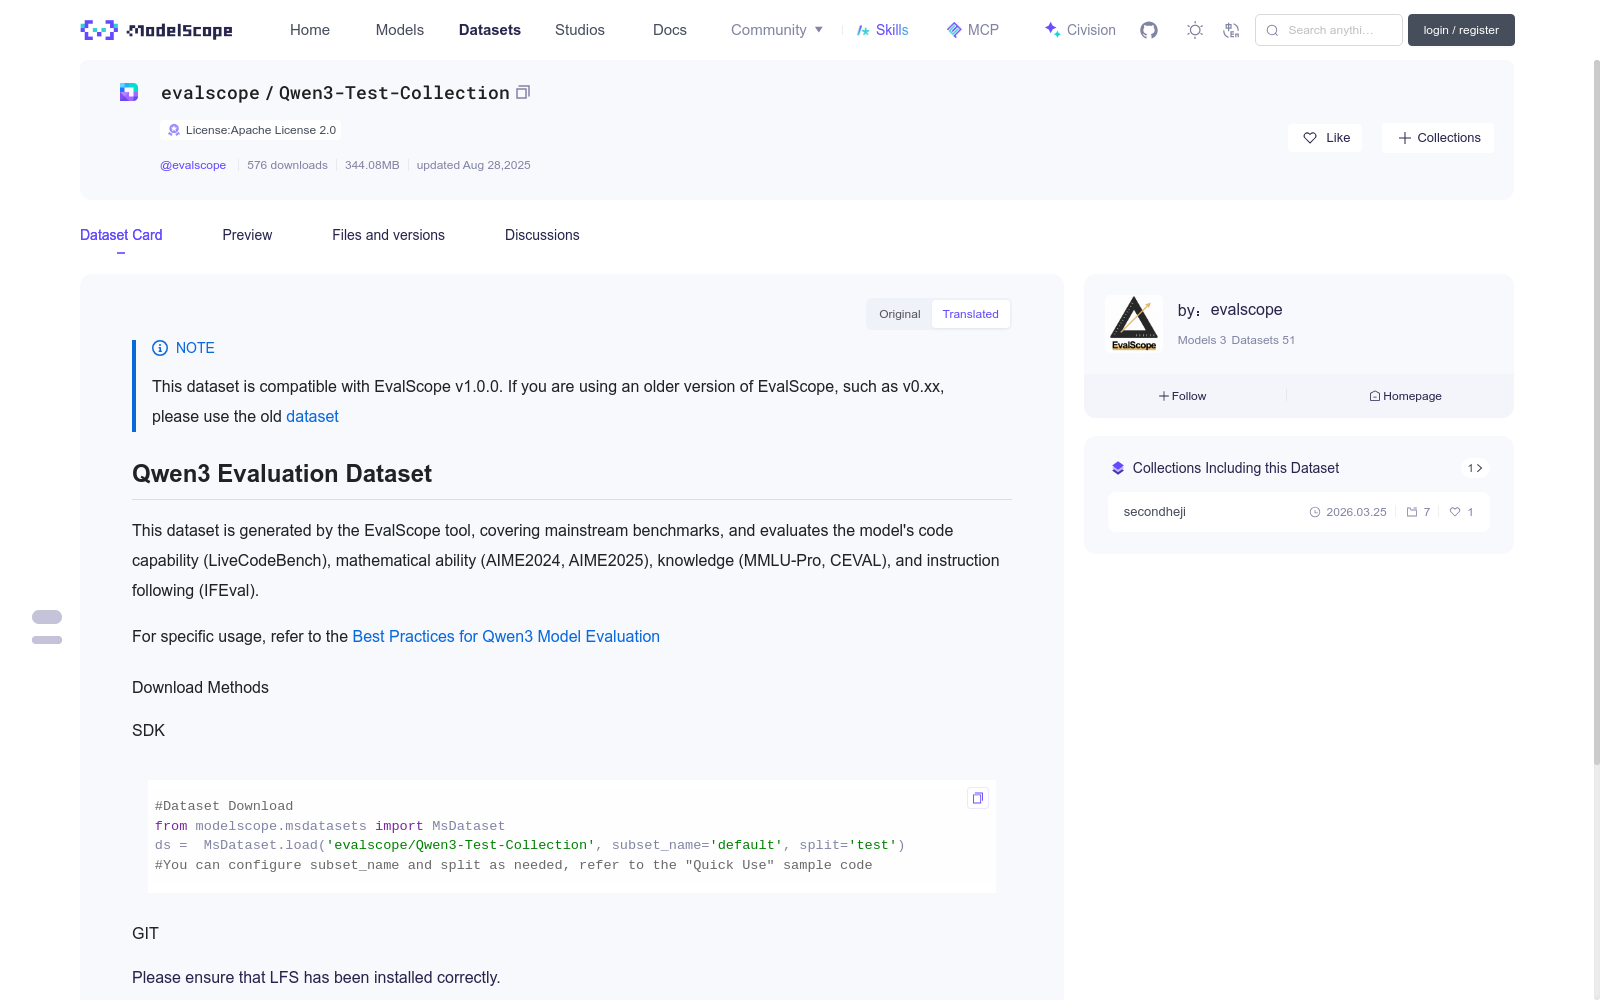Open the old dataset link in note
Screen dimensions: 1600x1000
(312, 416)
